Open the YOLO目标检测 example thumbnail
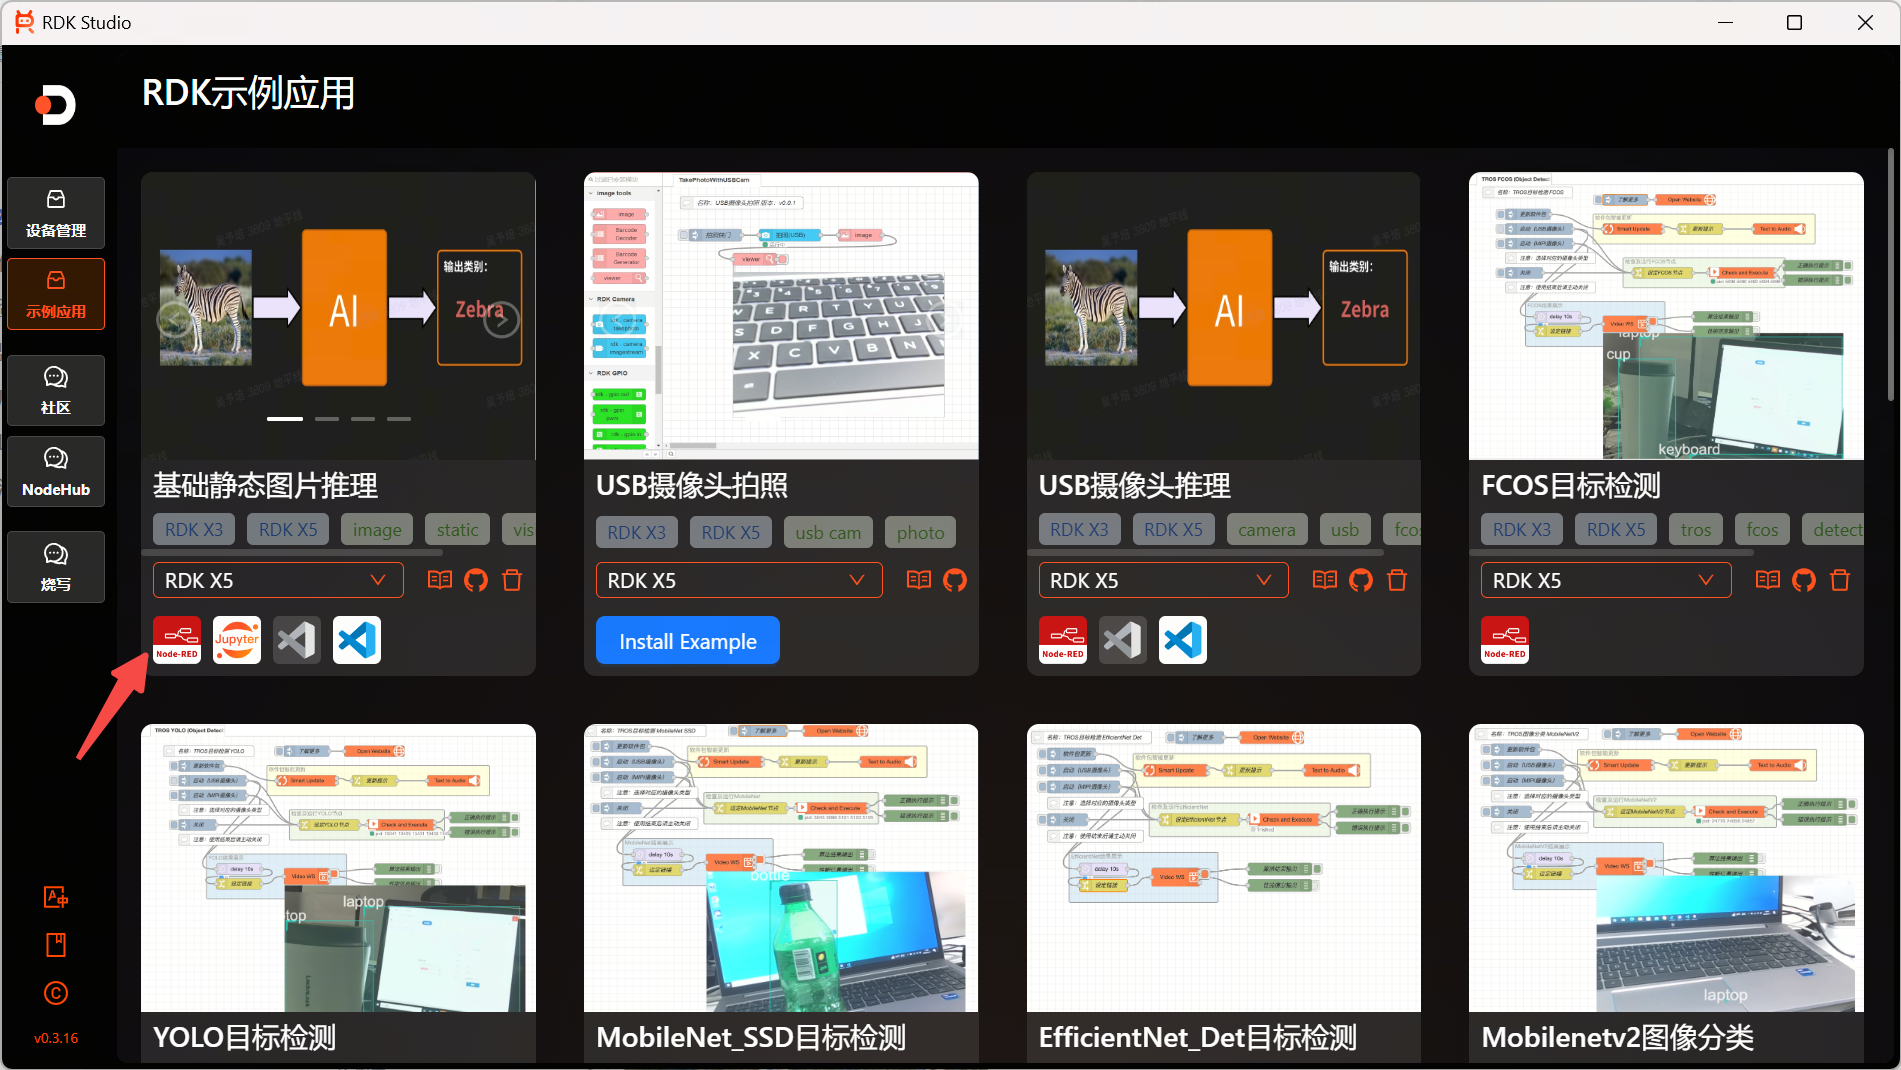This screenshot has height=1070, width=1901. 338,868
